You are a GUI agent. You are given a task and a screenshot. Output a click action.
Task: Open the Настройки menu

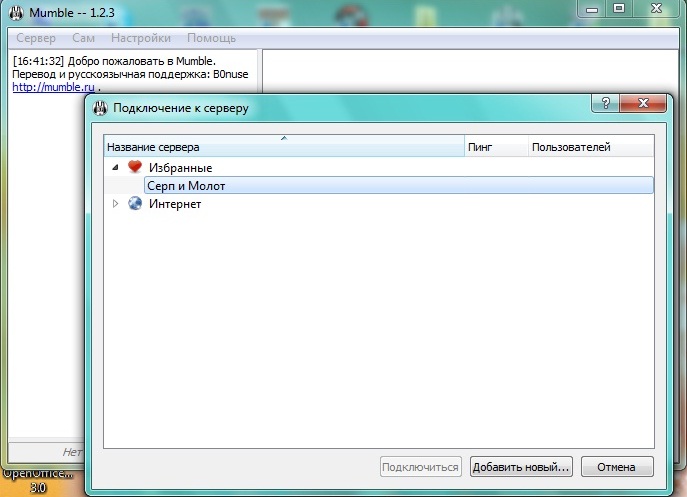point(141,38)
